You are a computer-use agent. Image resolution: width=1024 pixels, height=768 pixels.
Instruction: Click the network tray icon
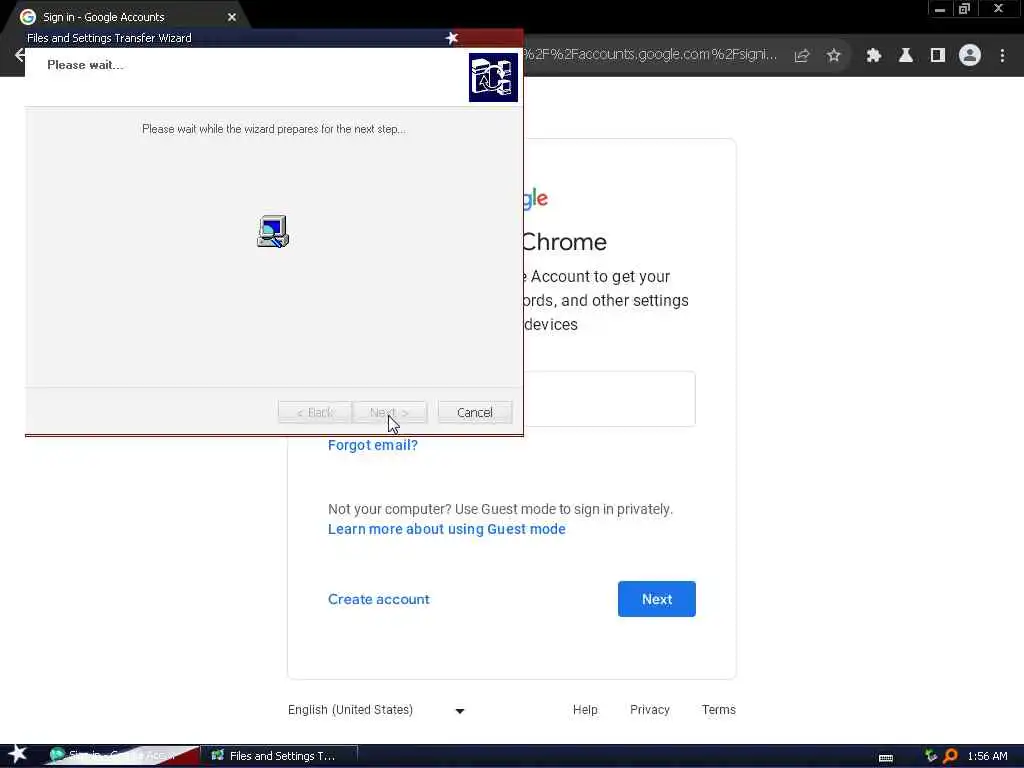931,756
